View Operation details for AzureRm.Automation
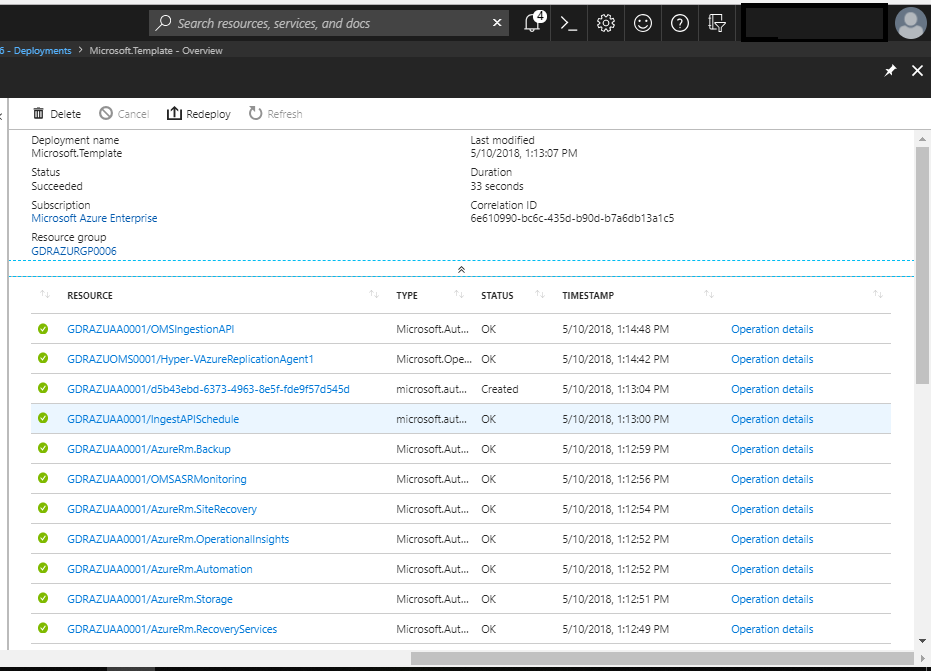The width and height of the screenshot is (931, 671). click(x=772, y=569)
